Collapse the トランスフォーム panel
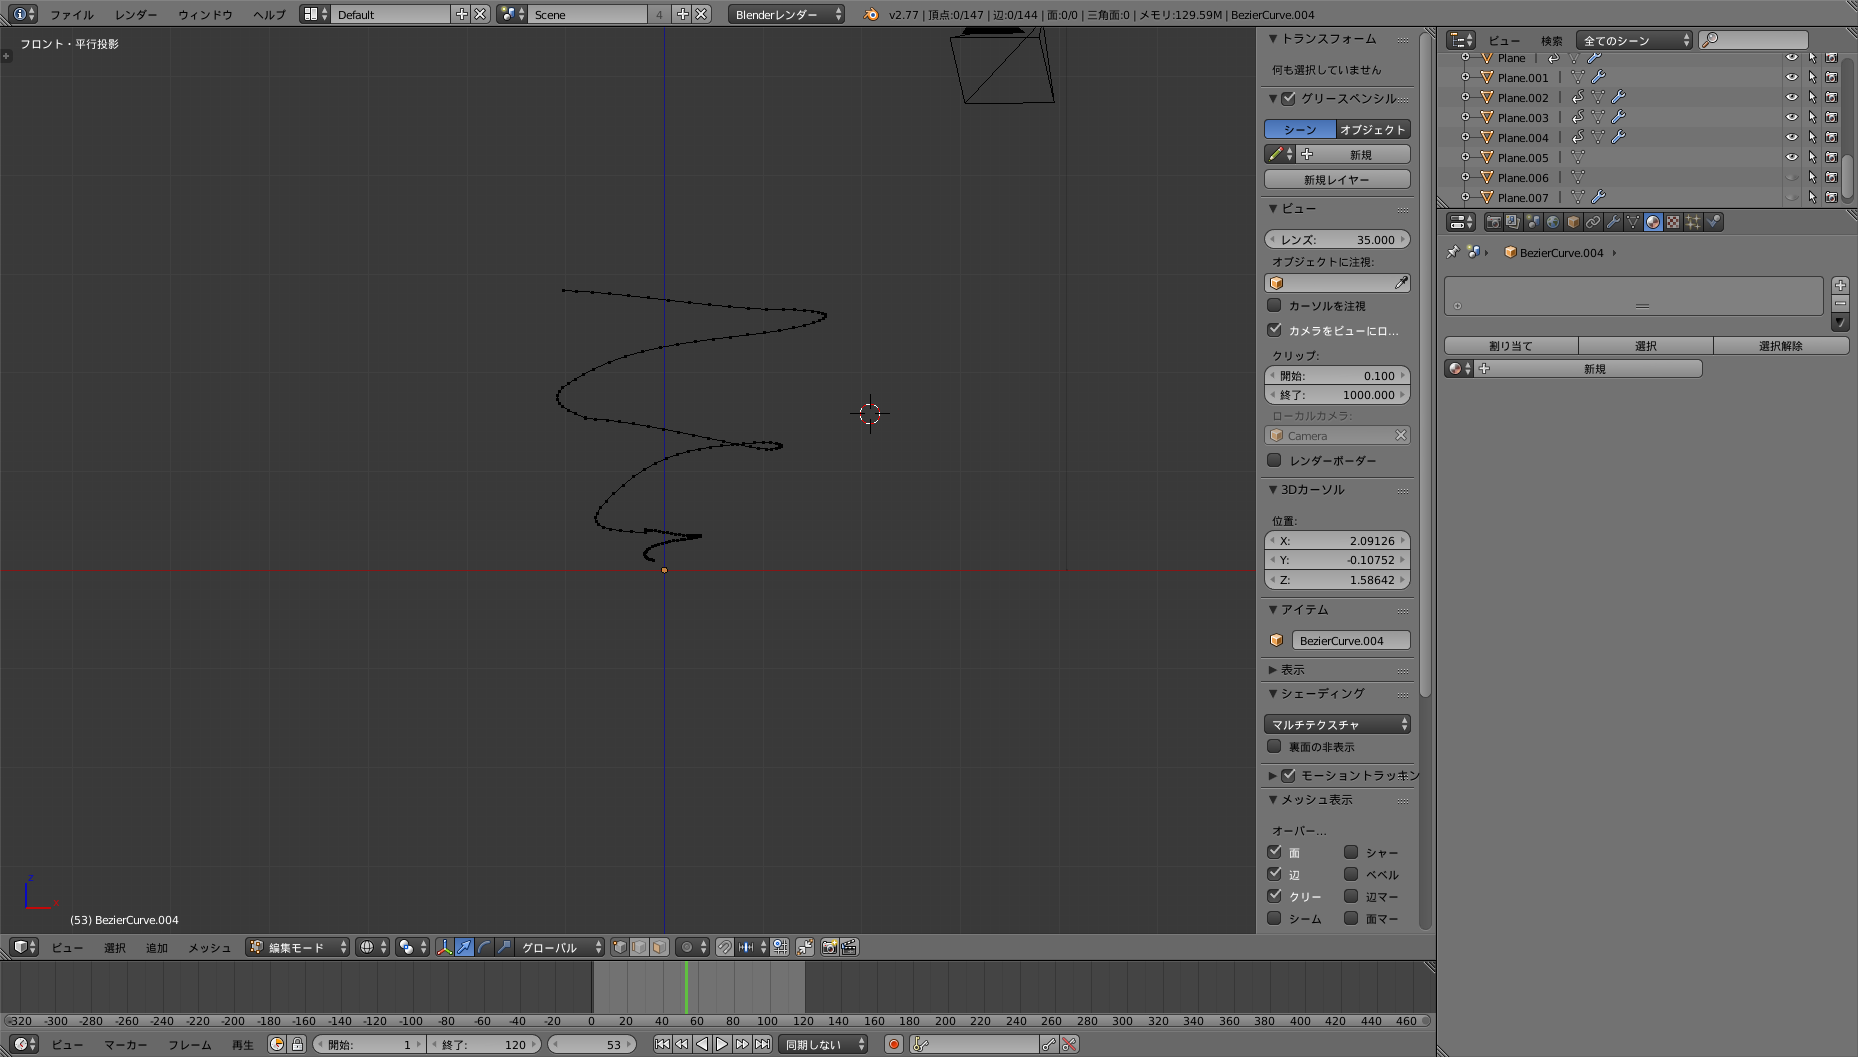This screenshot has width=1858, height=1057. pyautogui.click(x=1328, y=38)
